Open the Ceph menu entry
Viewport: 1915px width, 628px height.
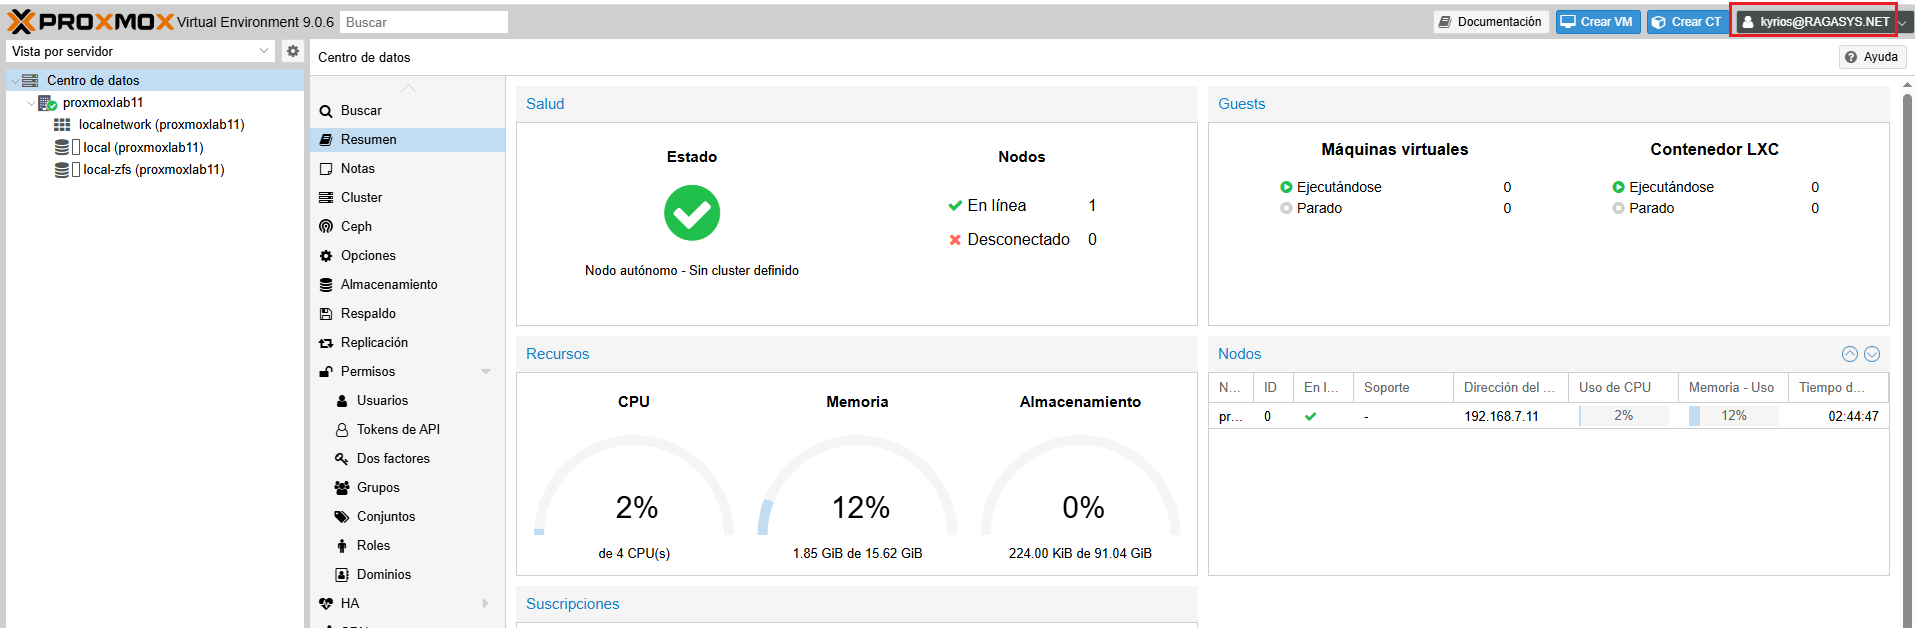[x=408, y=227]
